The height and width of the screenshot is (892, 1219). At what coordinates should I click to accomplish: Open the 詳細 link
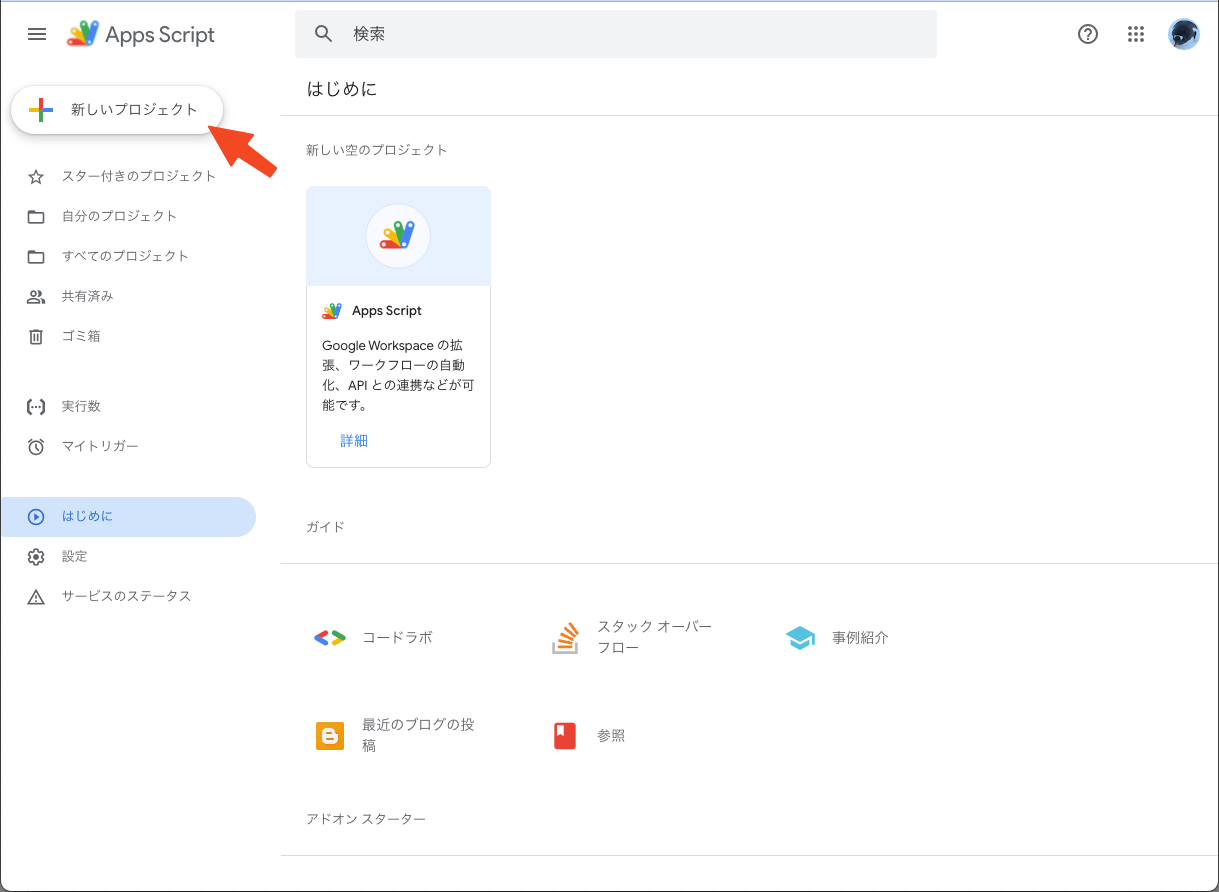coord(354,440)
